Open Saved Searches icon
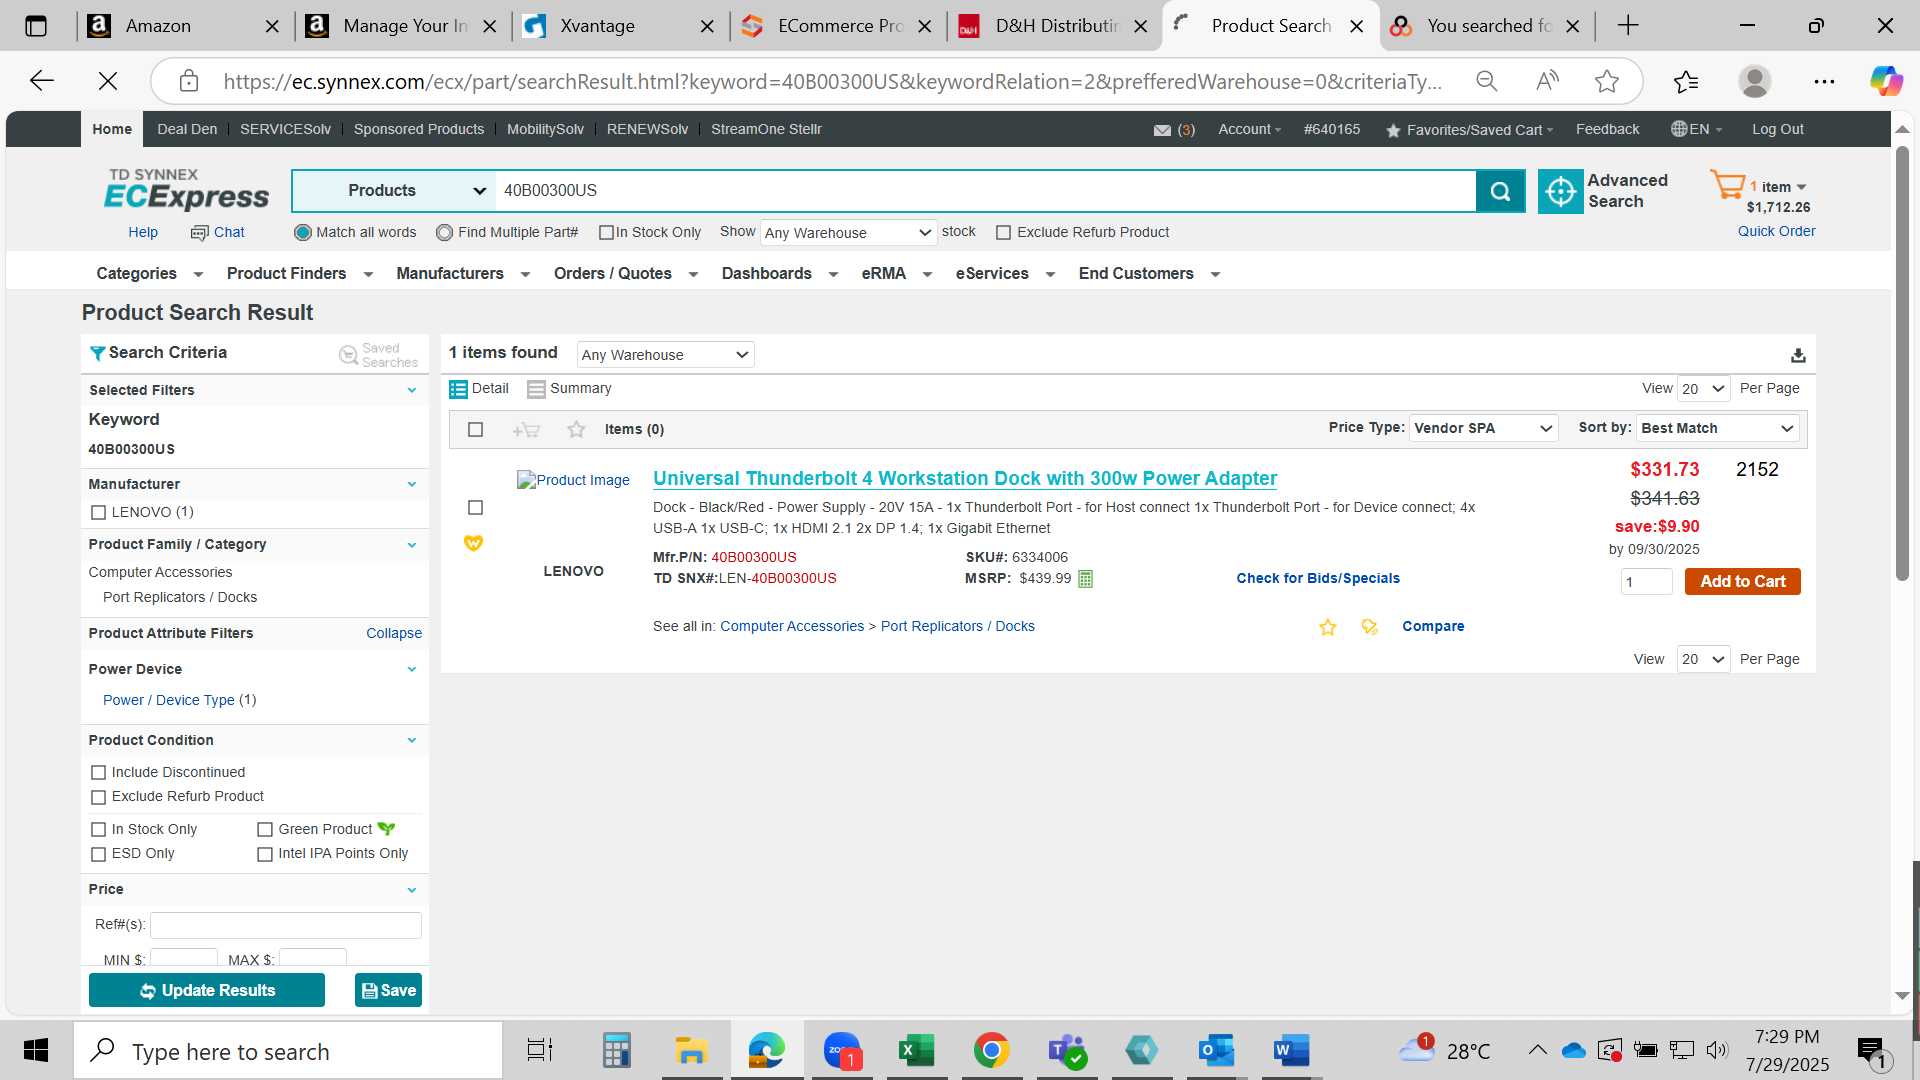Screen dimensions: 1920x1080 pyautogui.click(x=348, y=355)
